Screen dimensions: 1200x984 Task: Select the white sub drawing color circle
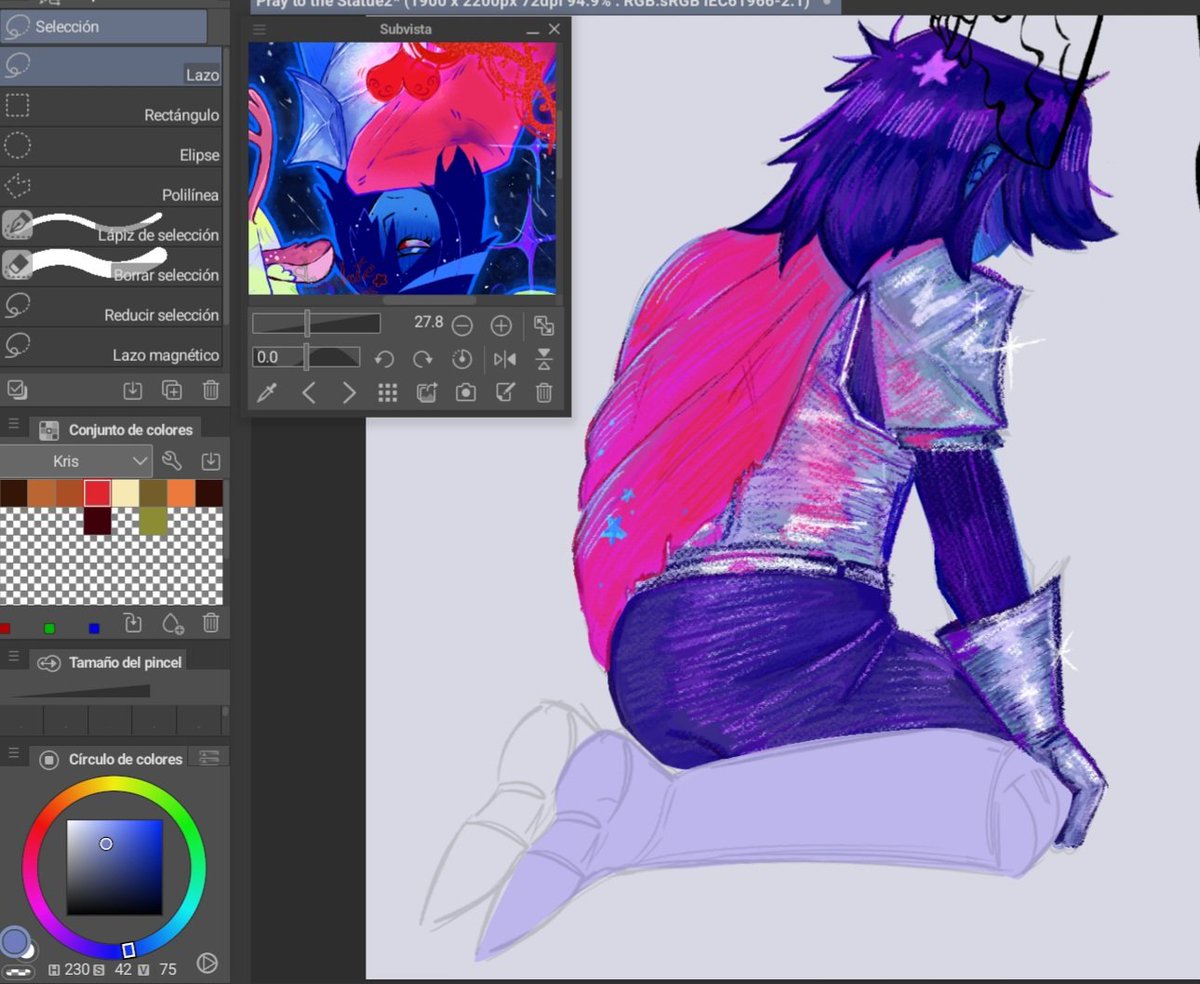pyautogui.click(x=28, y=950)
